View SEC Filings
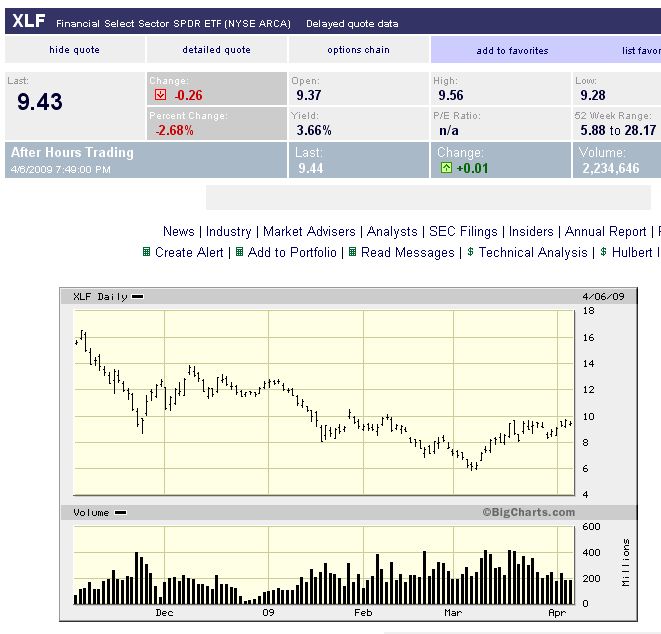 463,231
